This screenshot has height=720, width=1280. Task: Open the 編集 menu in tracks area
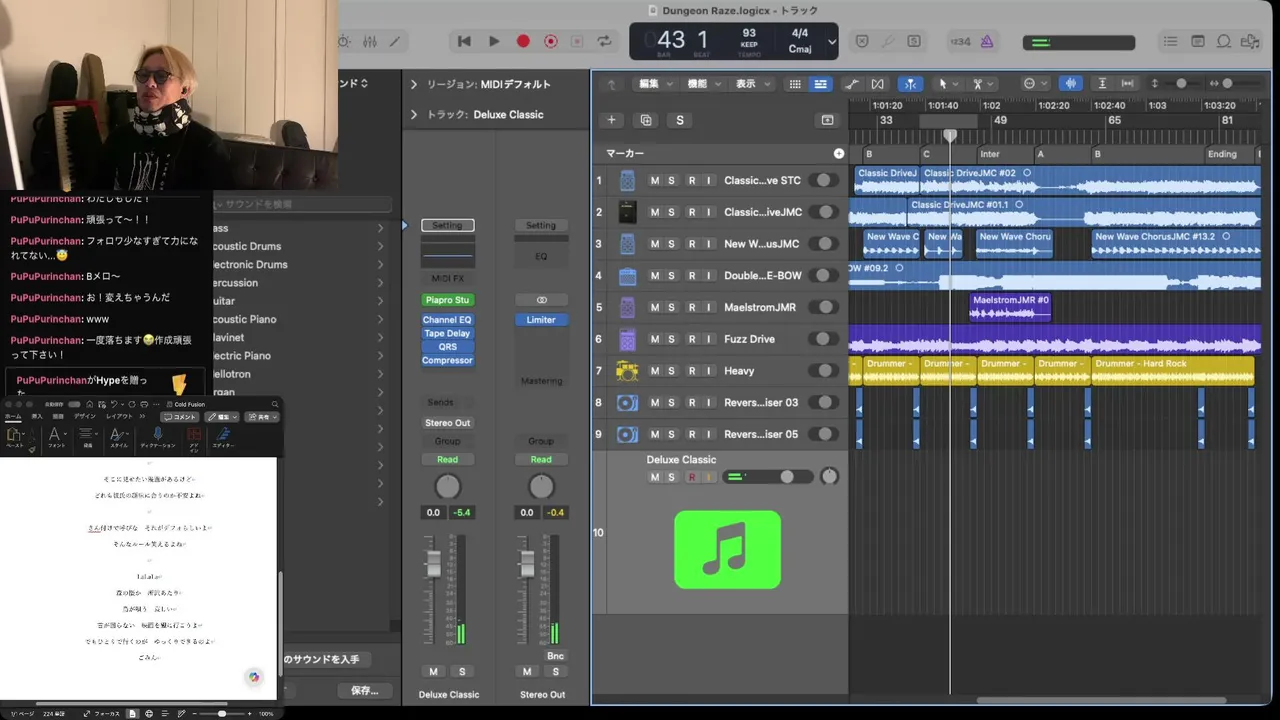[654, 84]
